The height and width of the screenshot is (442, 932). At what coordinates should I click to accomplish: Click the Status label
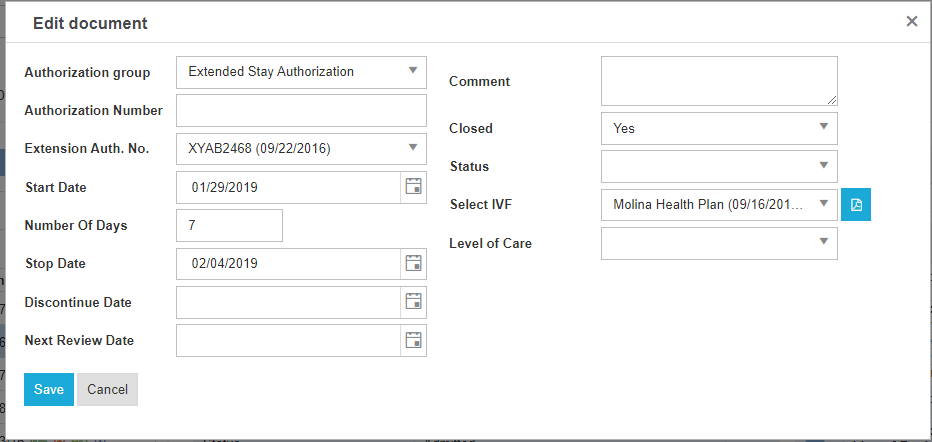(470, 167)
